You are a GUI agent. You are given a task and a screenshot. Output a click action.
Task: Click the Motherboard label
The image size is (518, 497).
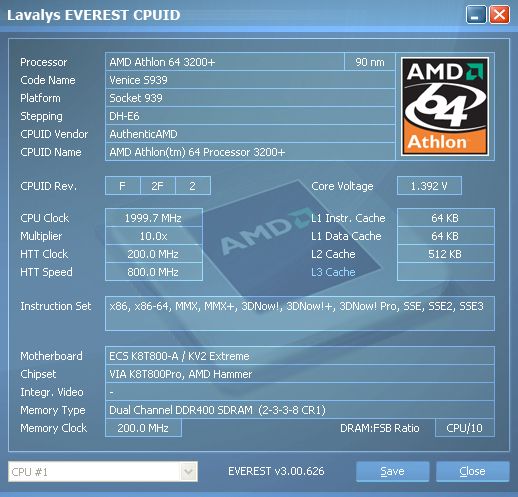(51, 356)
